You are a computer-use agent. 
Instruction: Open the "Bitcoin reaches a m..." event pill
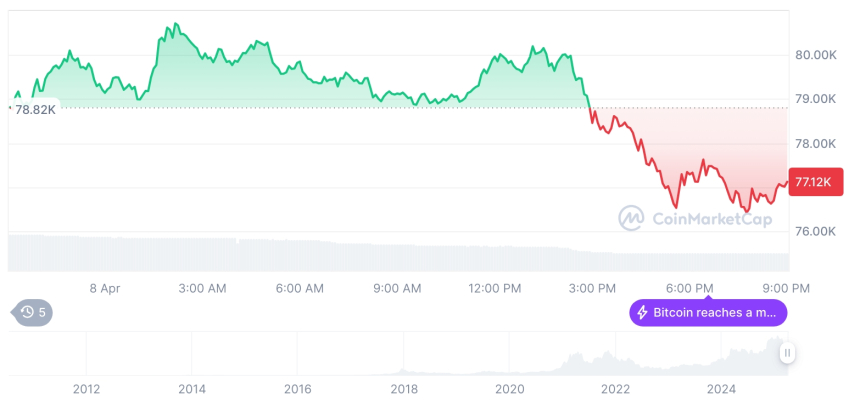(x=707, y=313)
